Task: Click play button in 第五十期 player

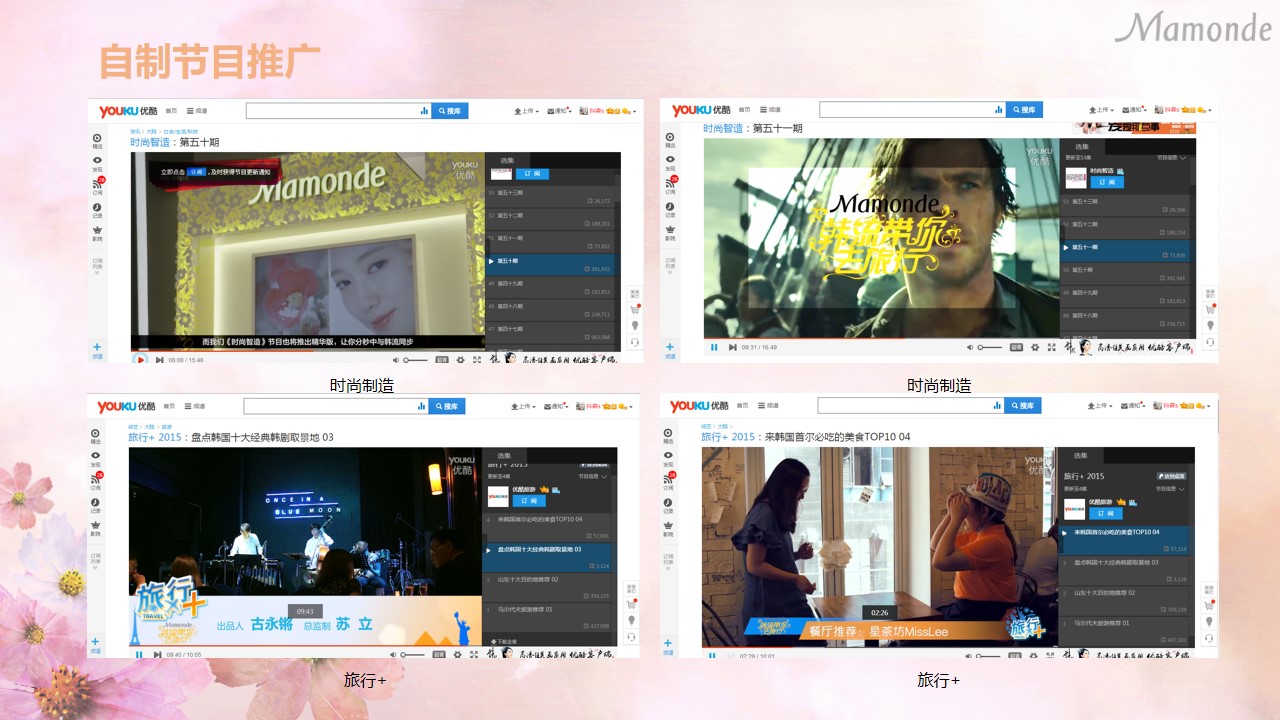Action: [141, 359]
